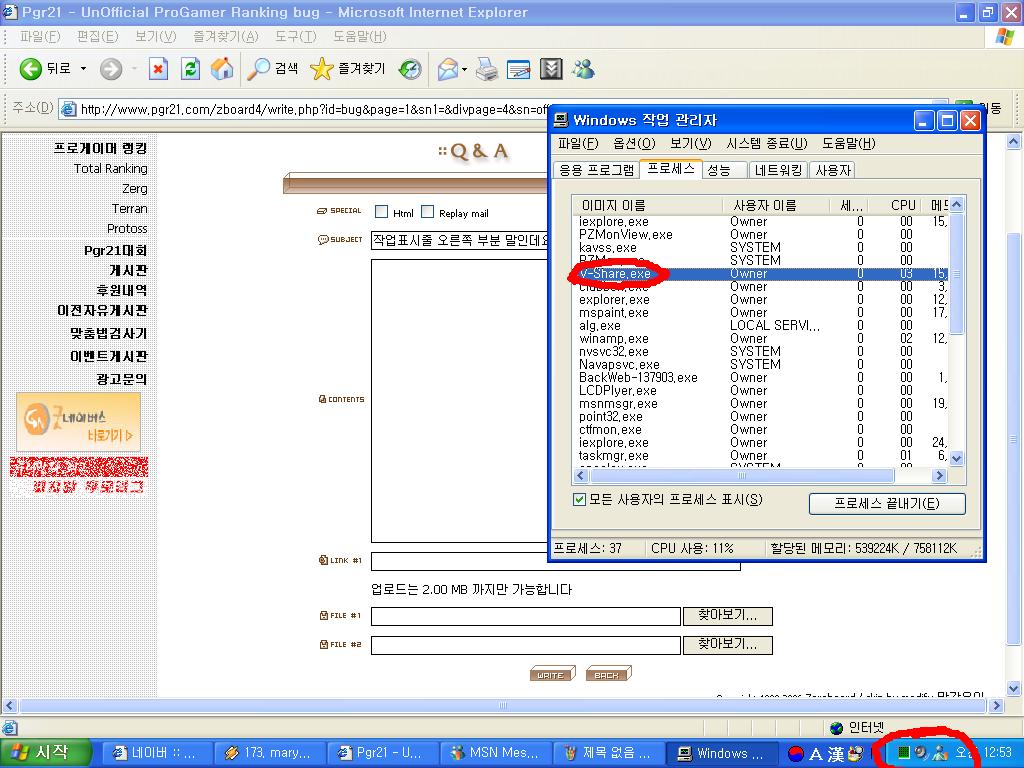1024x768 pixels.
Task: Stop page loading with the red X icon
Action: (x=158, y=69)
